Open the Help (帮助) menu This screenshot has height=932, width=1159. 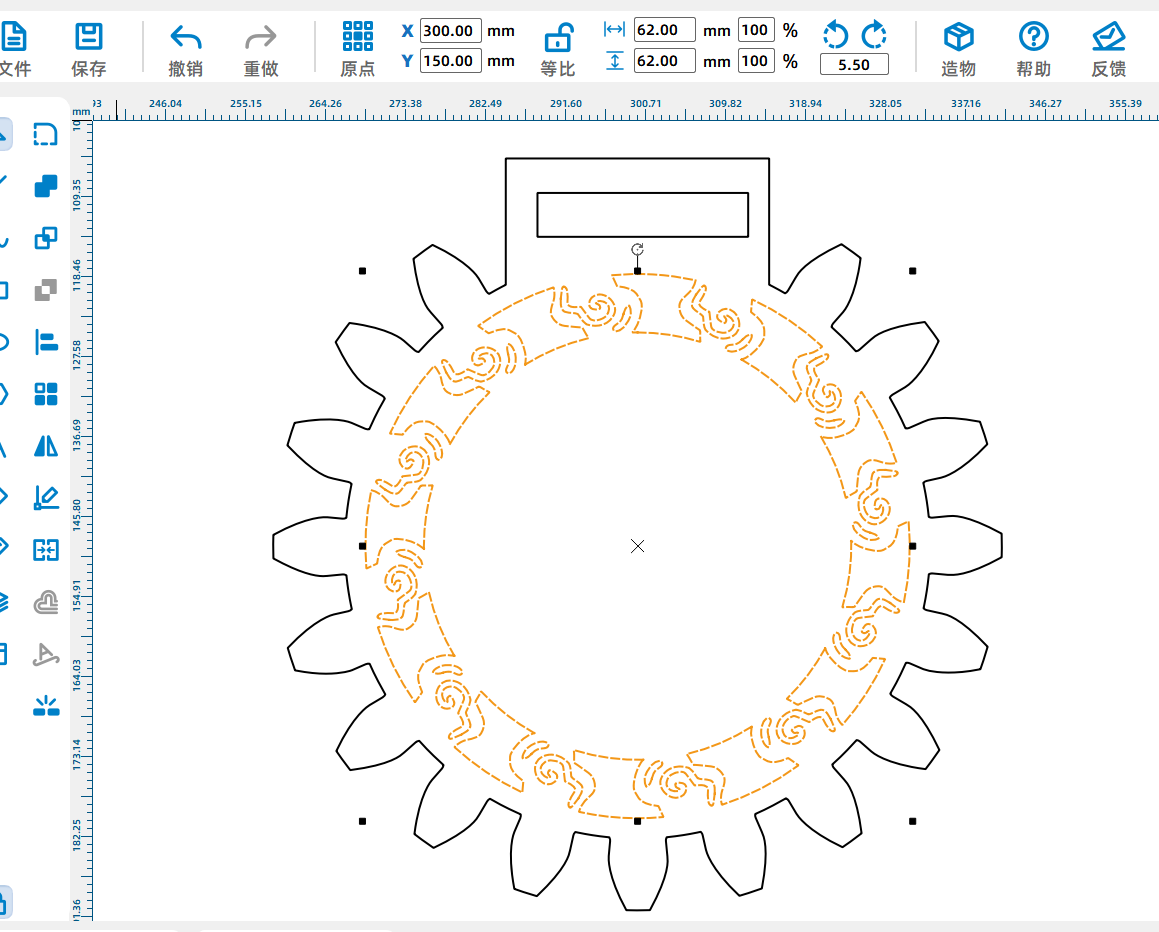pos(1033,50)
